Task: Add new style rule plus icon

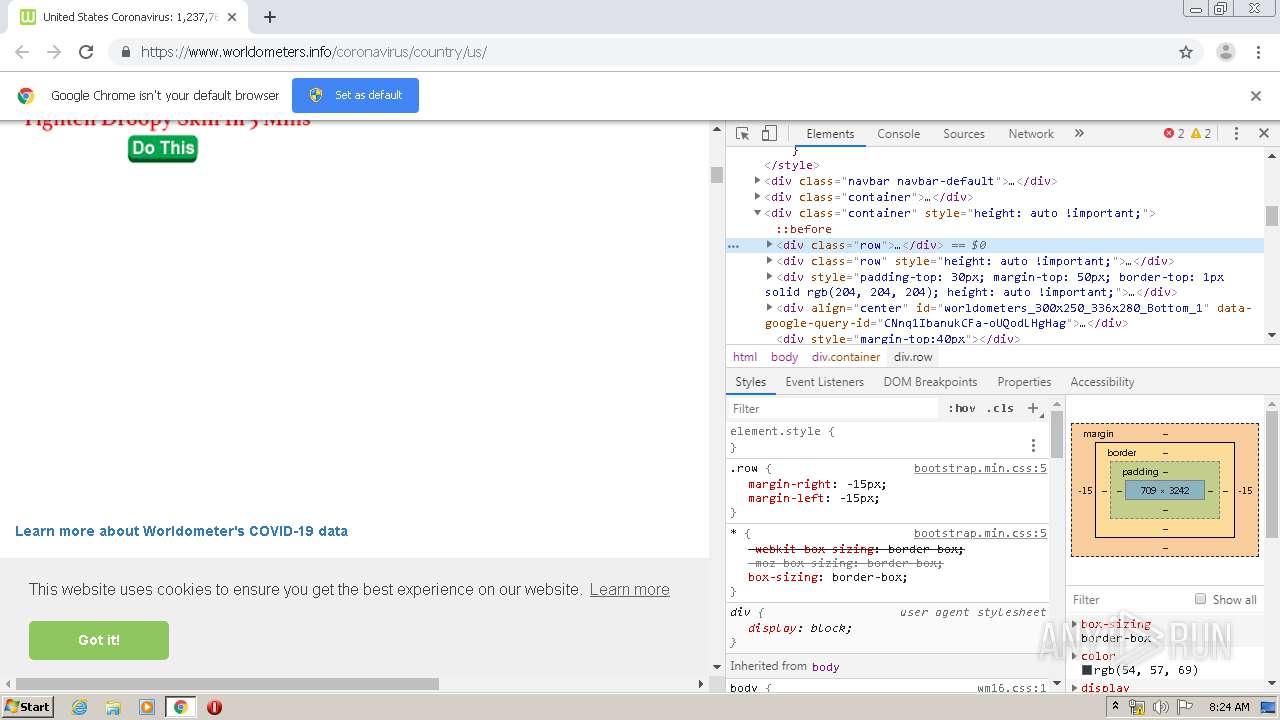Action: 1034,408
